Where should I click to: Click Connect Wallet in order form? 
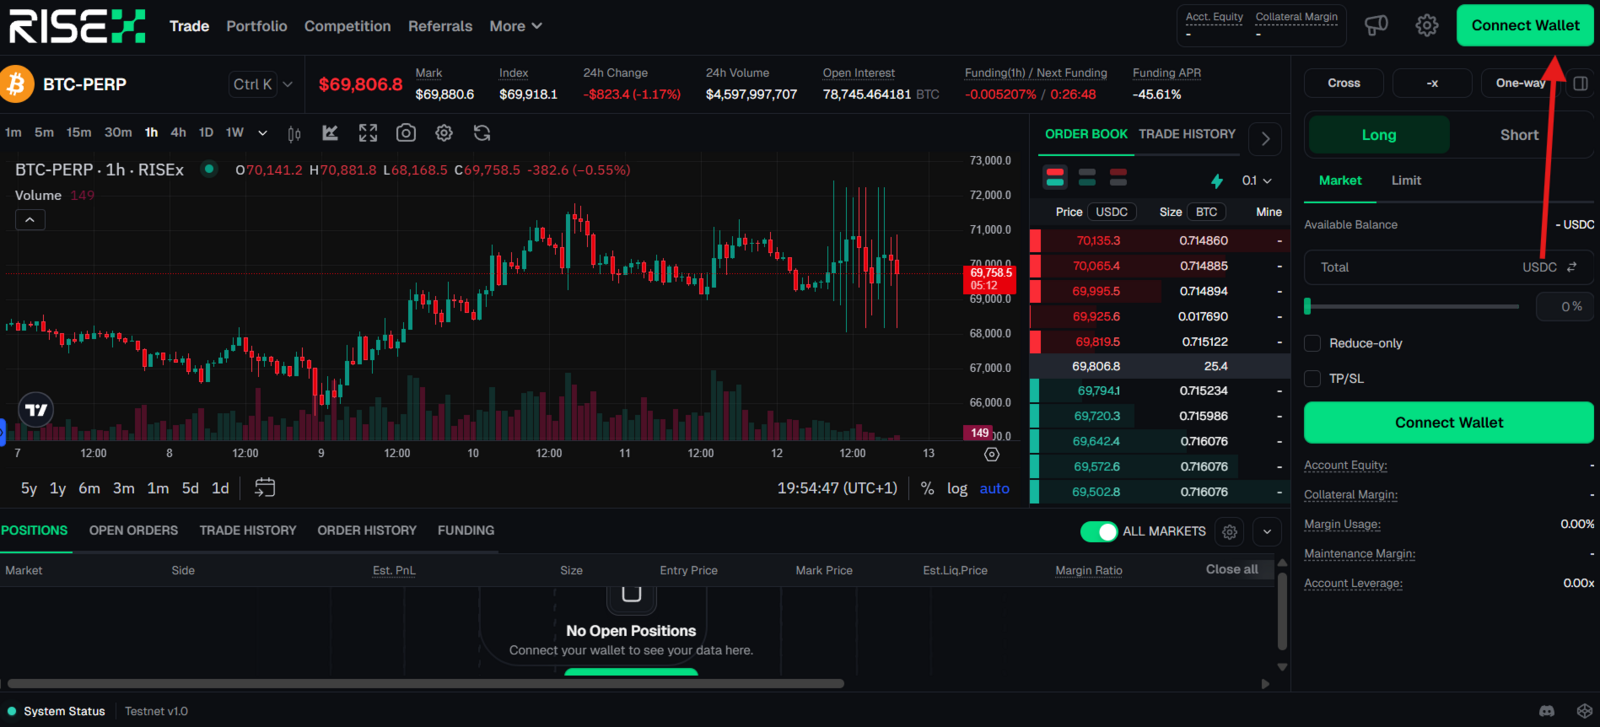[1449, 423]
